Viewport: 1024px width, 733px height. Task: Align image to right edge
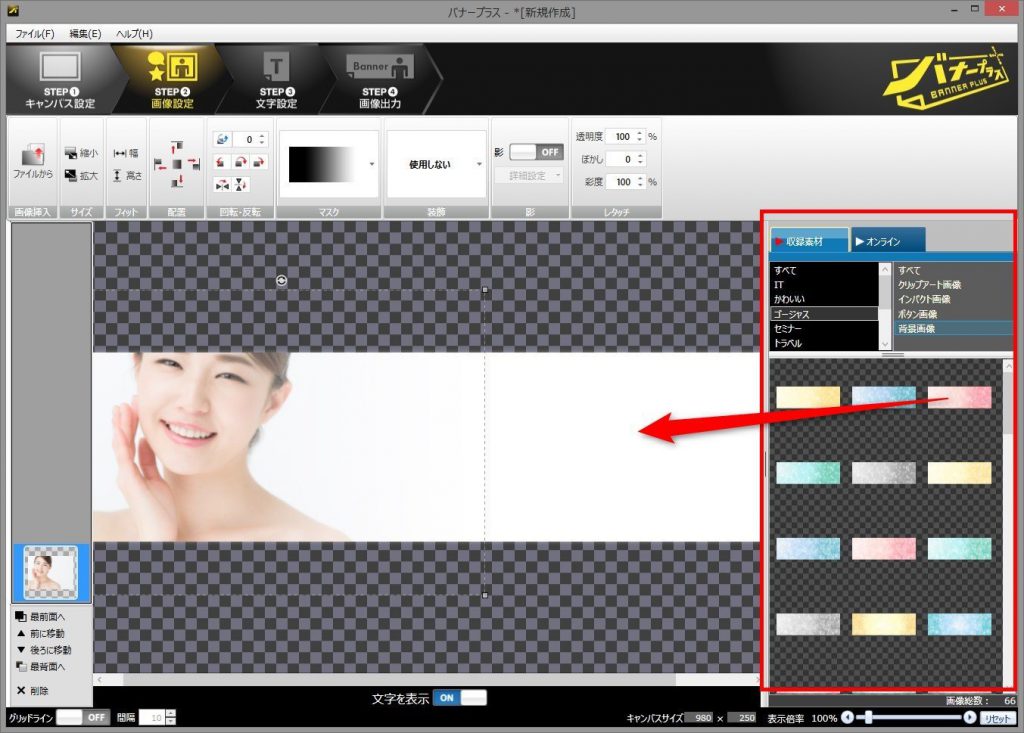click(x=194, y=163)
